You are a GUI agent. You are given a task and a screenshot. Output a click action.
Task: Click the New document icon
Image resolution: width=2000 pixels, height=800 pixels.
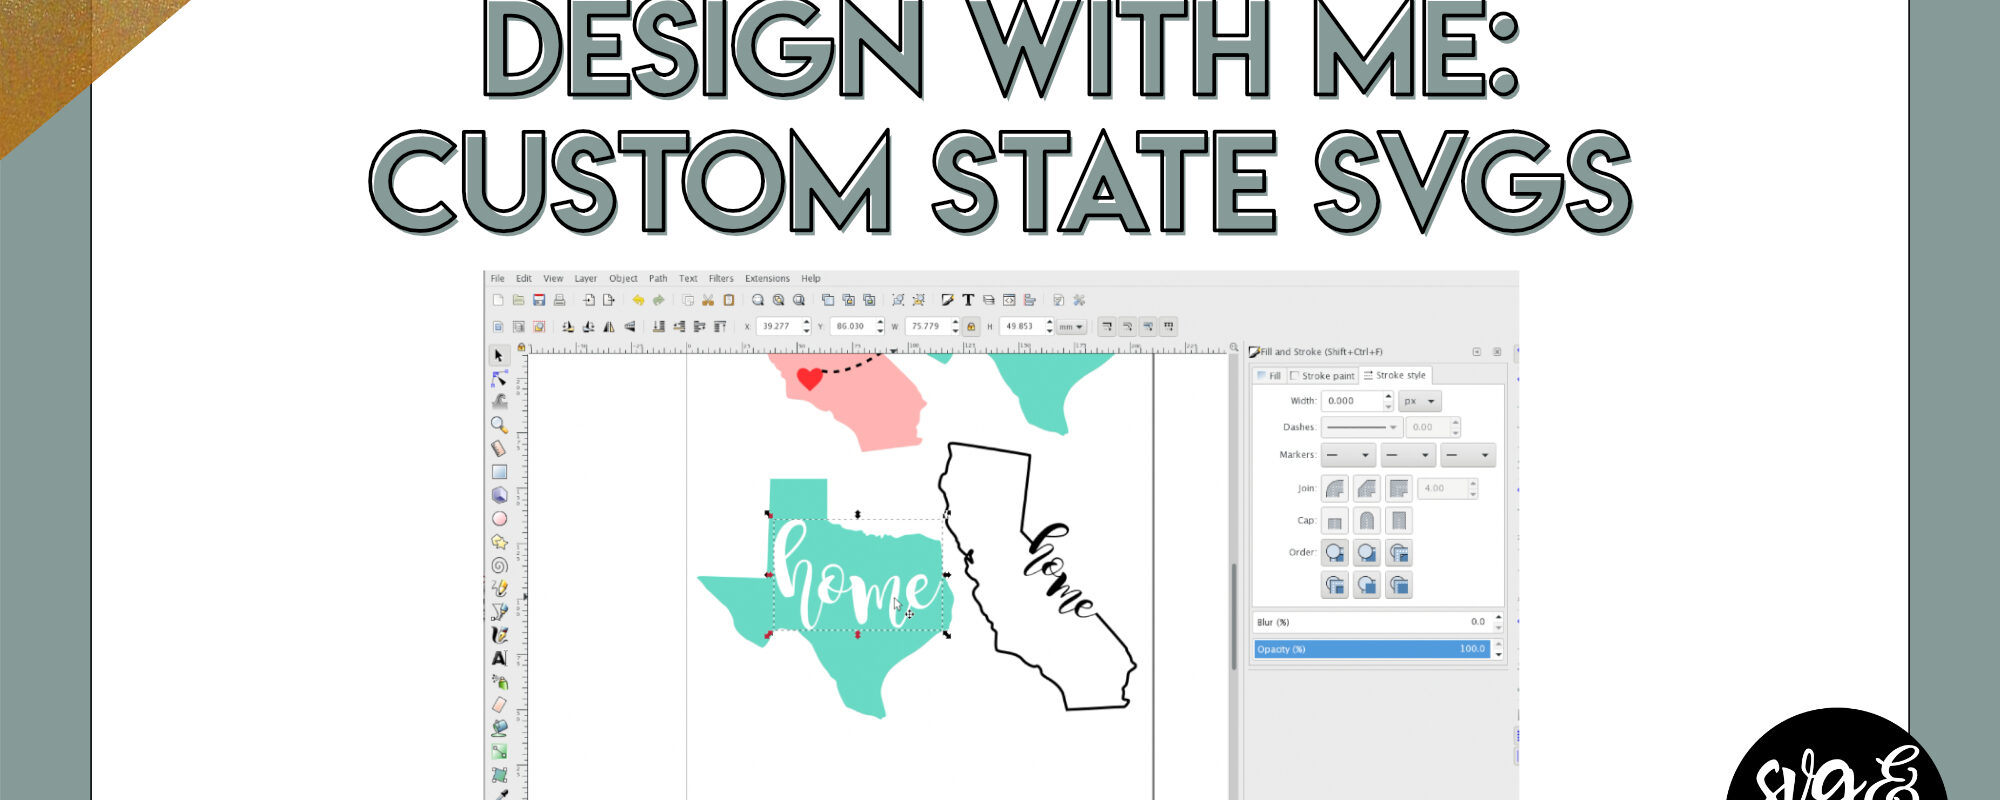pyautogui.click(x=498, y=300)
